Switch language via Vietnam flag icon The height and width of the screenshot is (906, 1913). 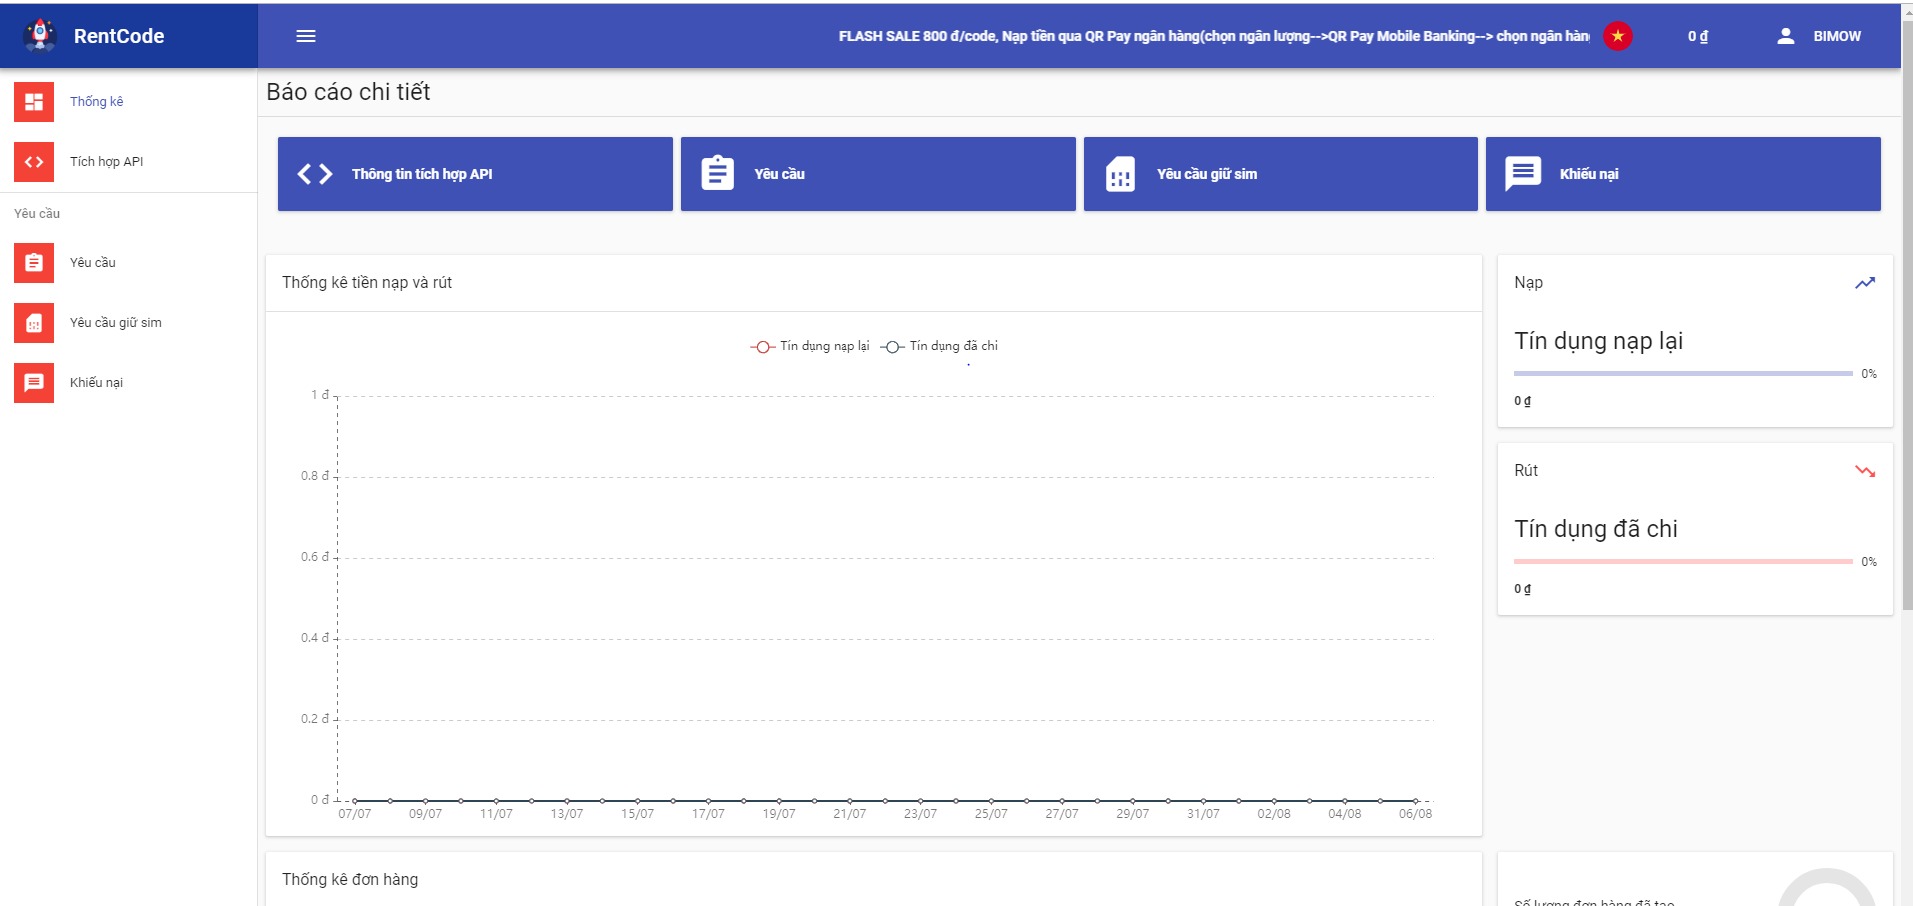coord(1618,36)
